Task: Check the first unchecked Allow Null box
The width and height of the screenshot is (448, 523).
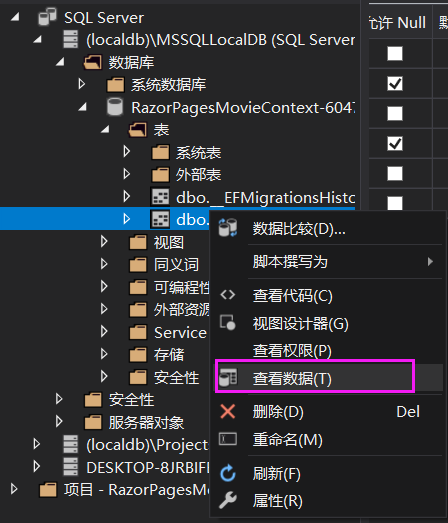Action: (x=395, y=53)
